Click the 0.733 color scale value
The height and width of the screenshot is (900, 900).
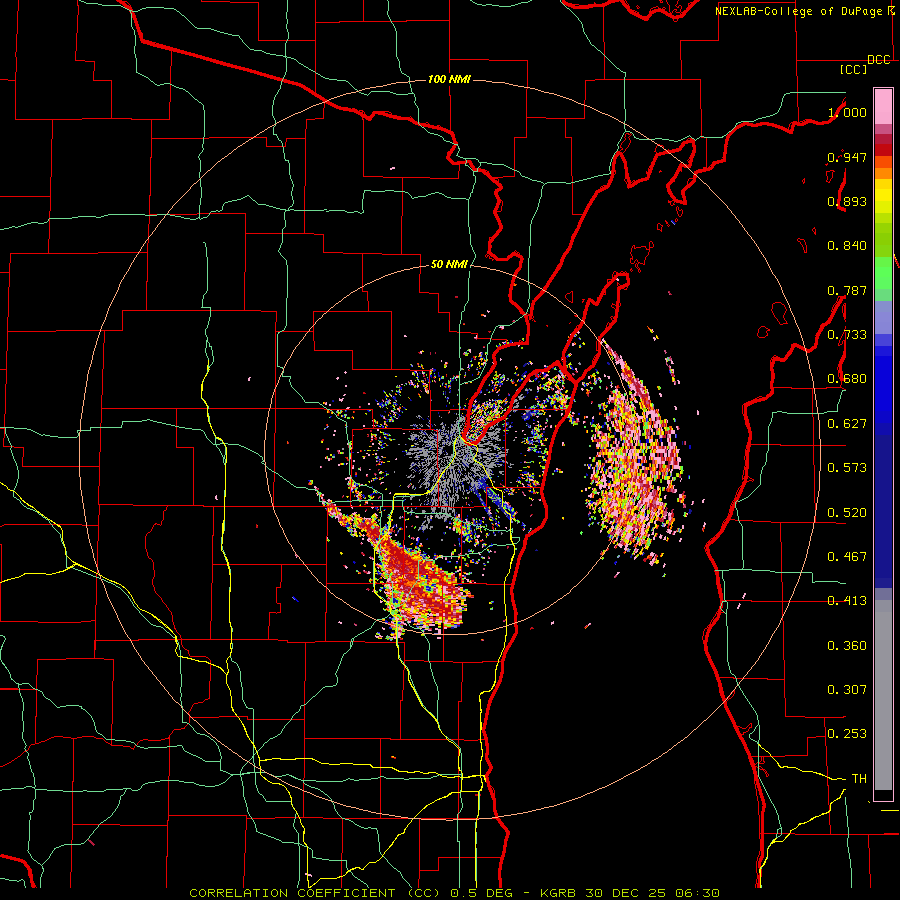tap(847, 335)
